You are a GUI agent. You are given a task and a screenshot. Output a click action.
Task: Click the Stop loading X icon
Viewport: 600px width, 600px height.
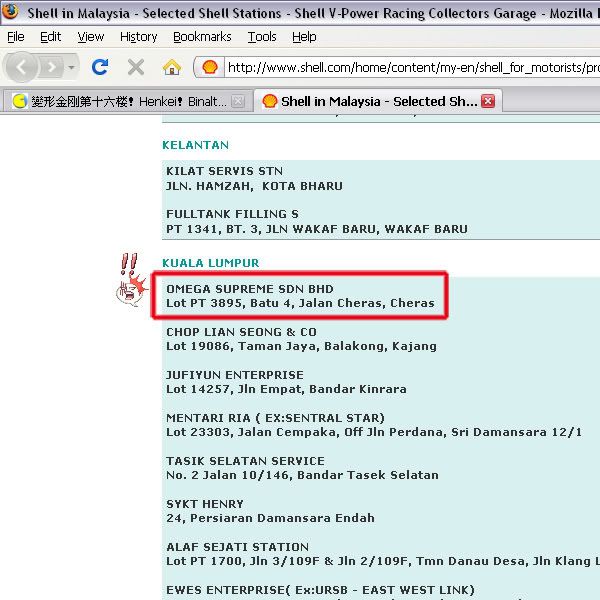pyautogui.click(x=136, y=68)
